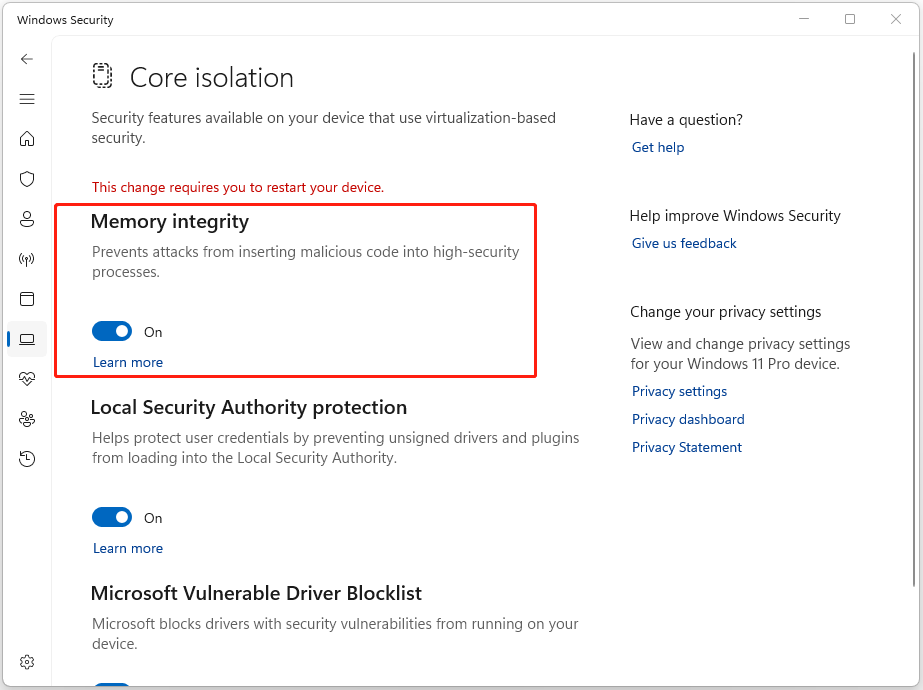Open Privacy settings link

(x=679, y=391)
